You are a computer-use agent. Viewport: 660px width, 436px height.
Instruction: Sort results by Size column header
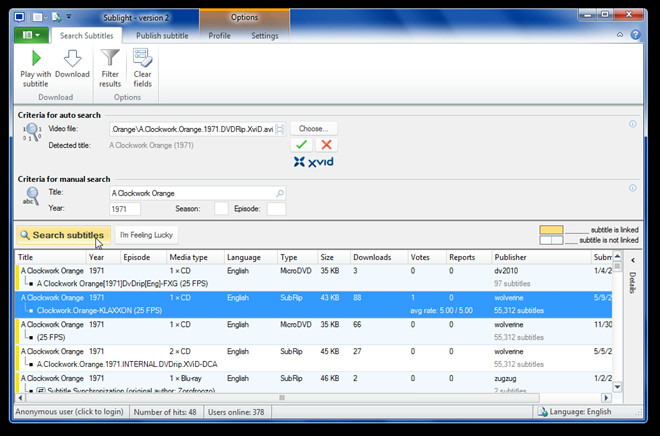334,257
